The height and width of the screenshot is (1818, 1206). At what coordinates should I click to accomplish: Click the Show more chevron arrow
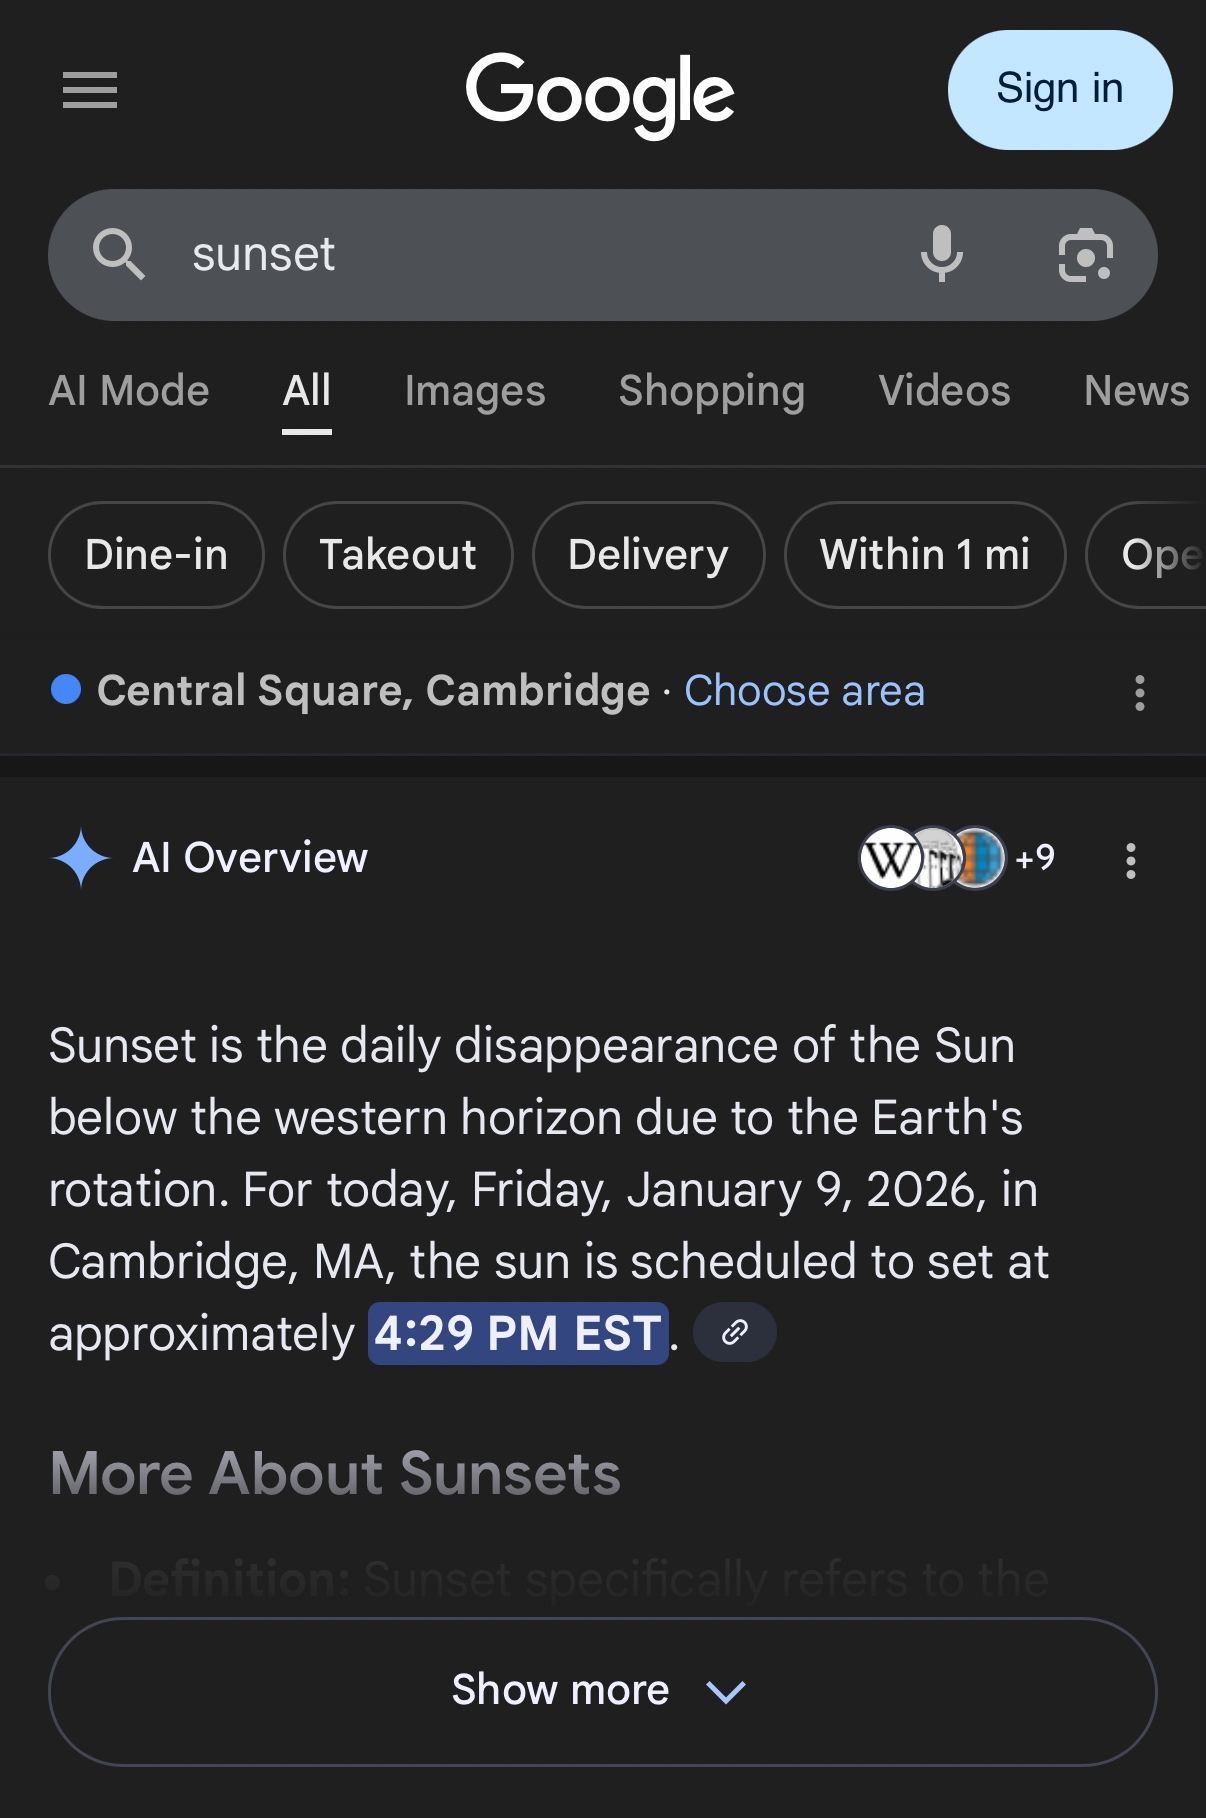[726, 1691]
